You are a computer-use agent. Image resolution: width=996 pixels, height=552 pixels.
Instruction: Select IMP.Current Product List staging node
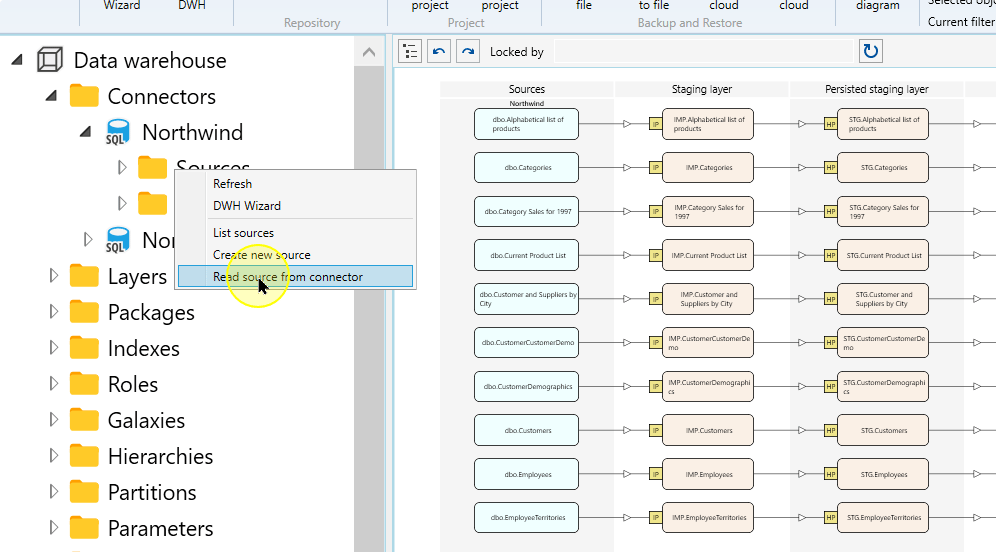tap(708, 255)
